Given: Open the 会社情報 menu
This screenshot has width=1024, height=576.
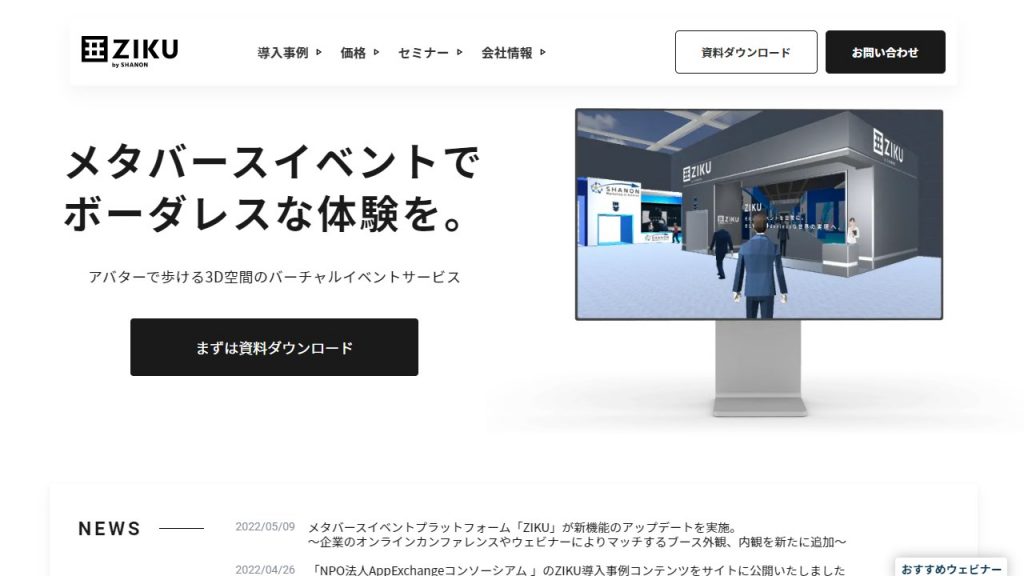Looking at the screenshot, I should click(507, 53).
